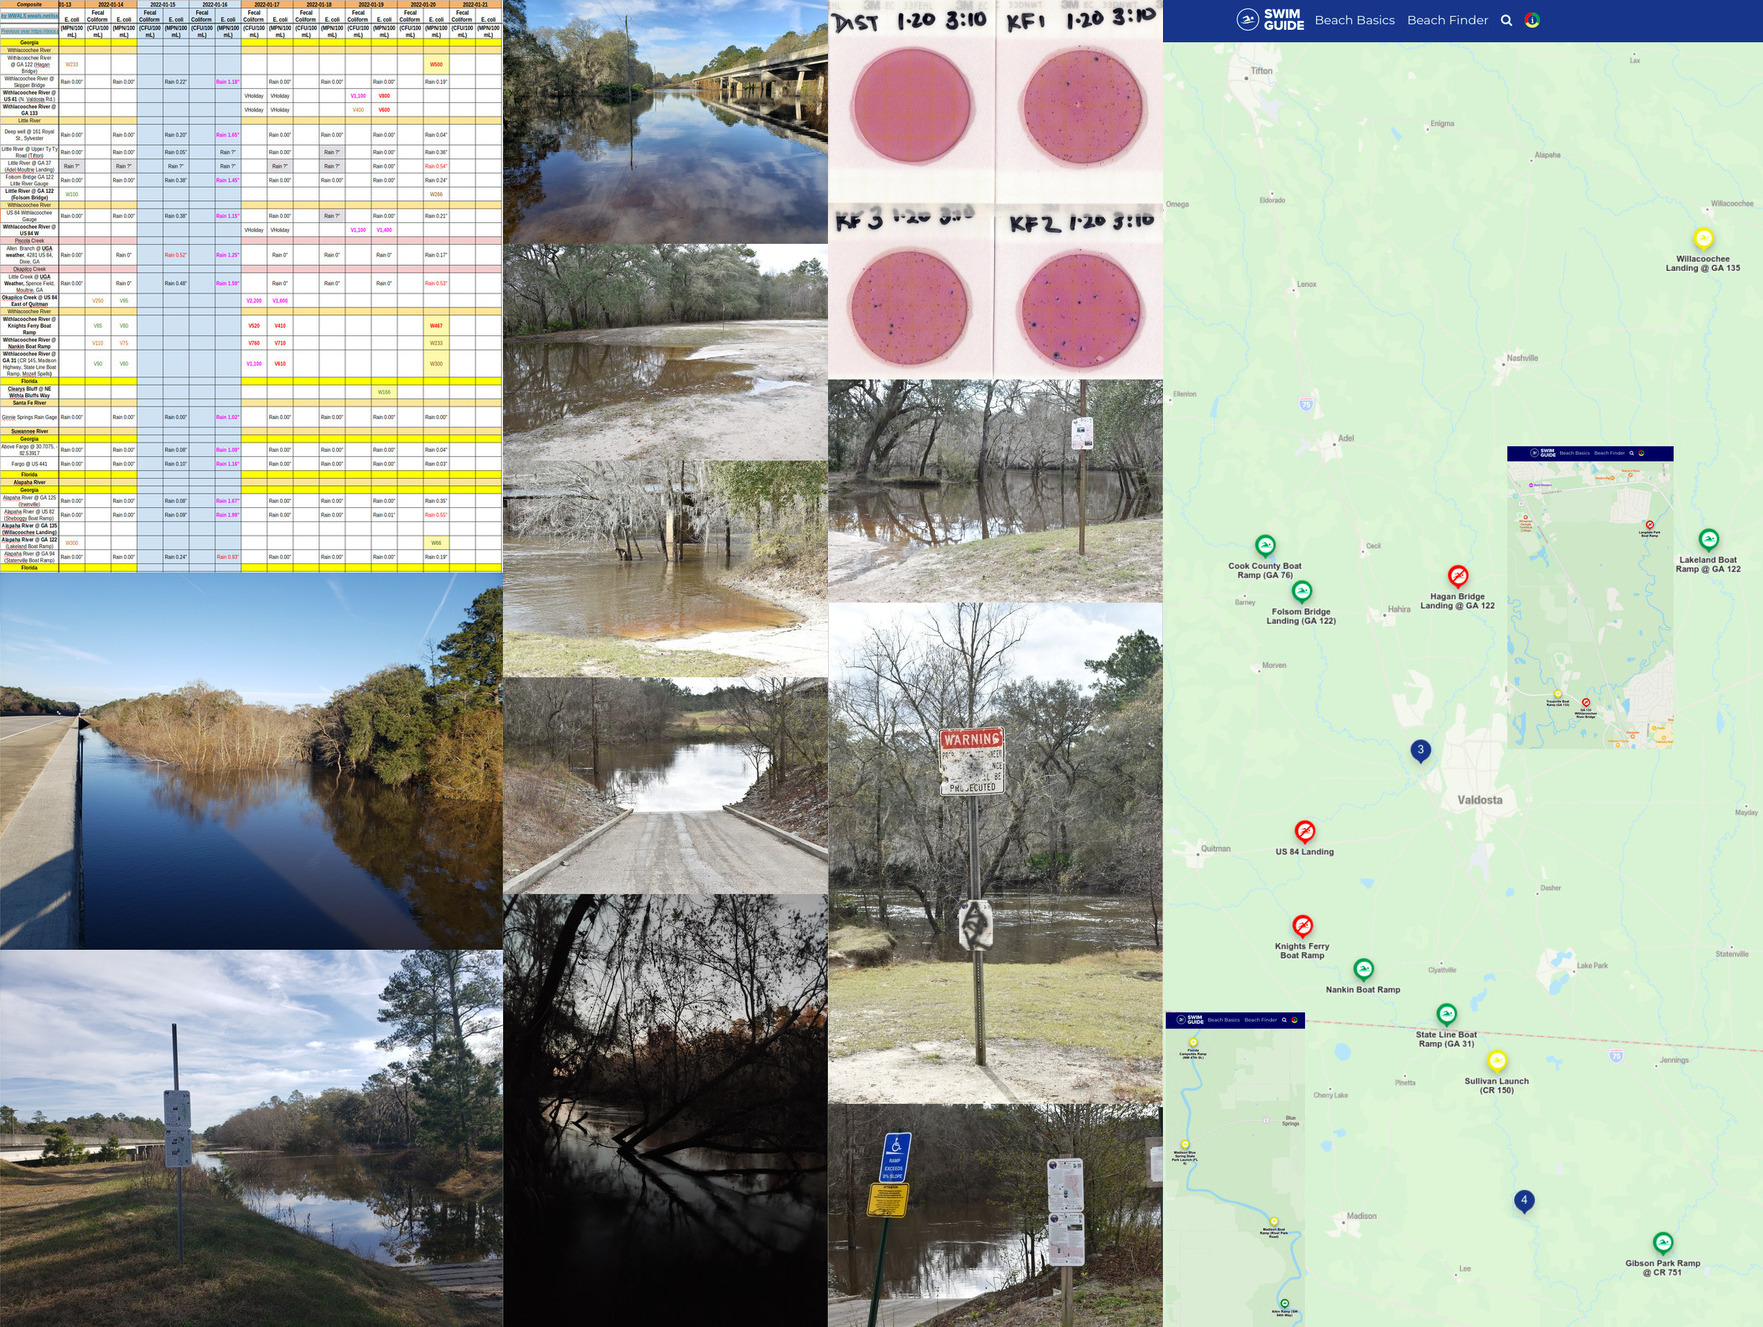Click the search magnifier icon

(x=1506, y=20)
